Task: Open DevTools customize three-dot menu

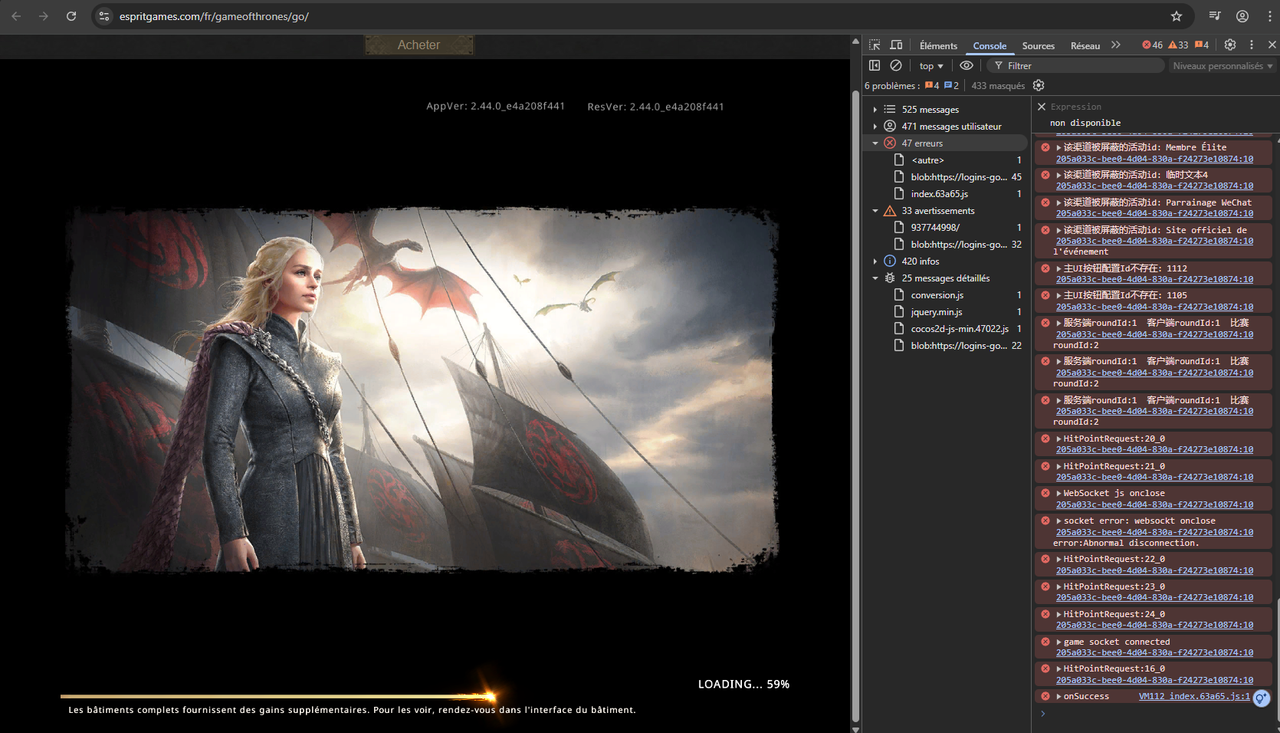Action: (x=1251, y=45)
